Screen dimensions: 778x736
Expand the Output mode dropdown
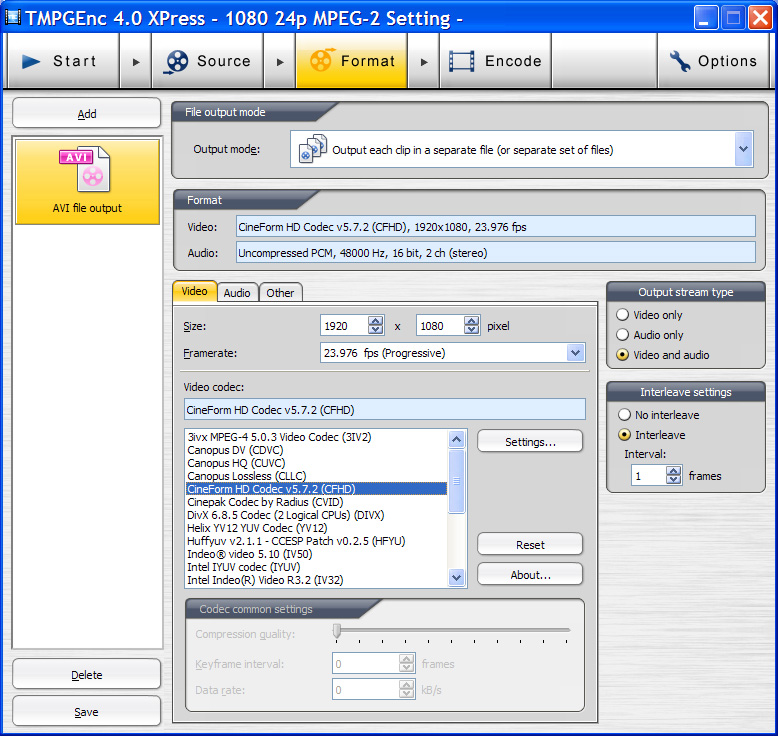743,149
